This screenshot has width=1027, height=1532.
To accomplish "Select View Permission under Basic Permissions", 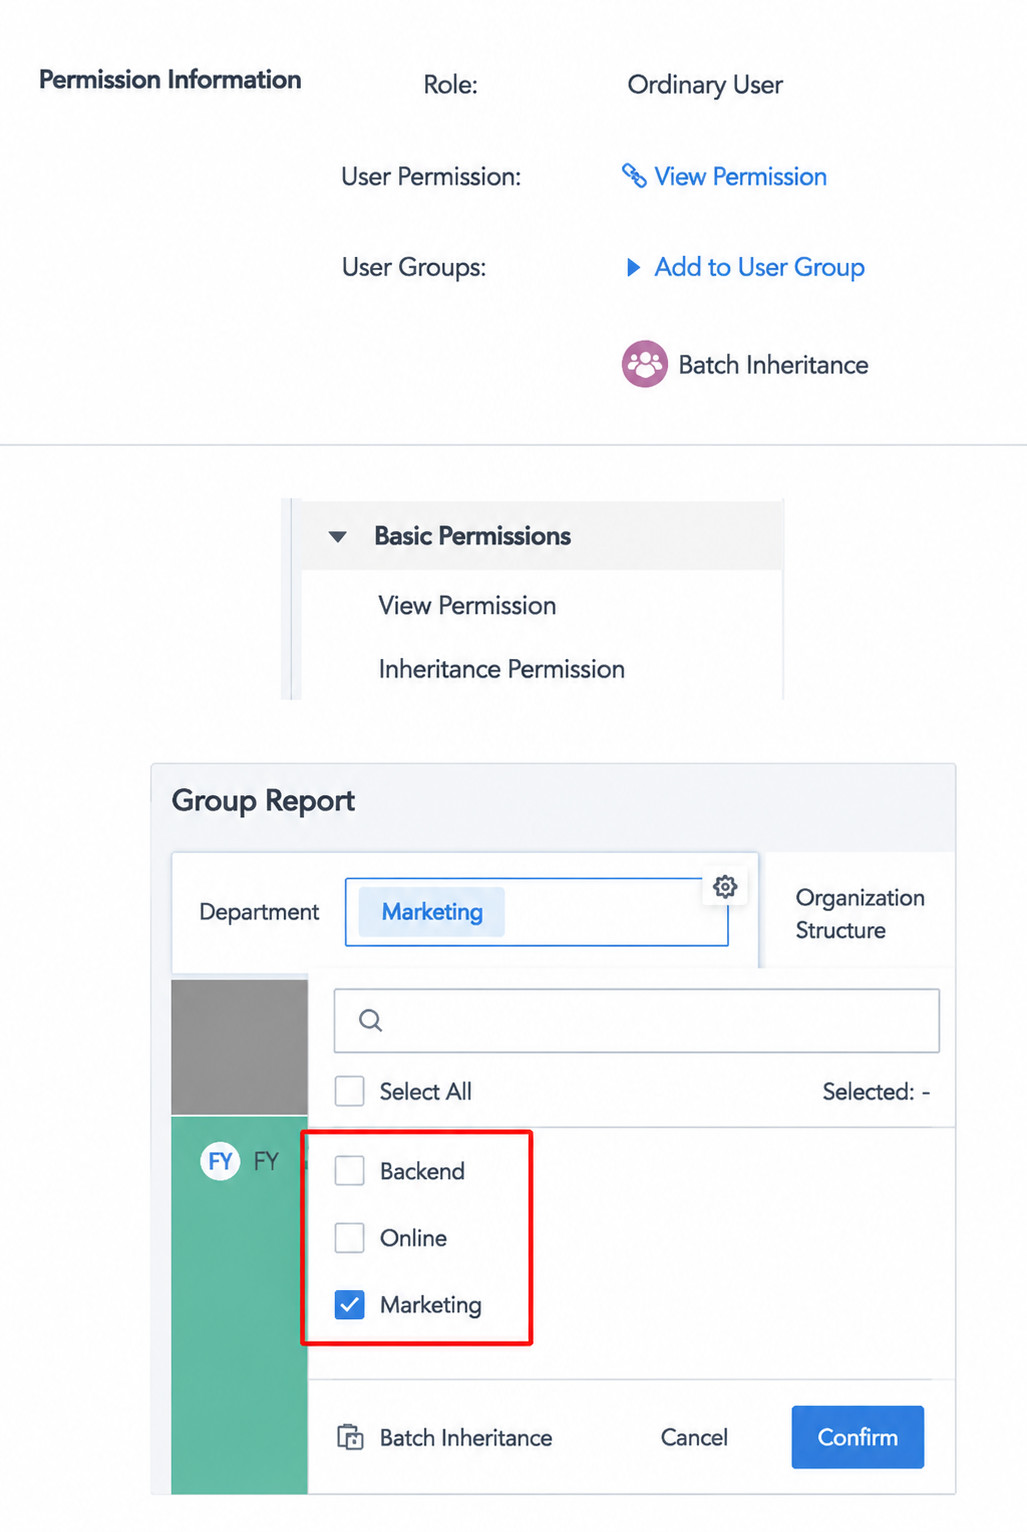I will [467, 605].
